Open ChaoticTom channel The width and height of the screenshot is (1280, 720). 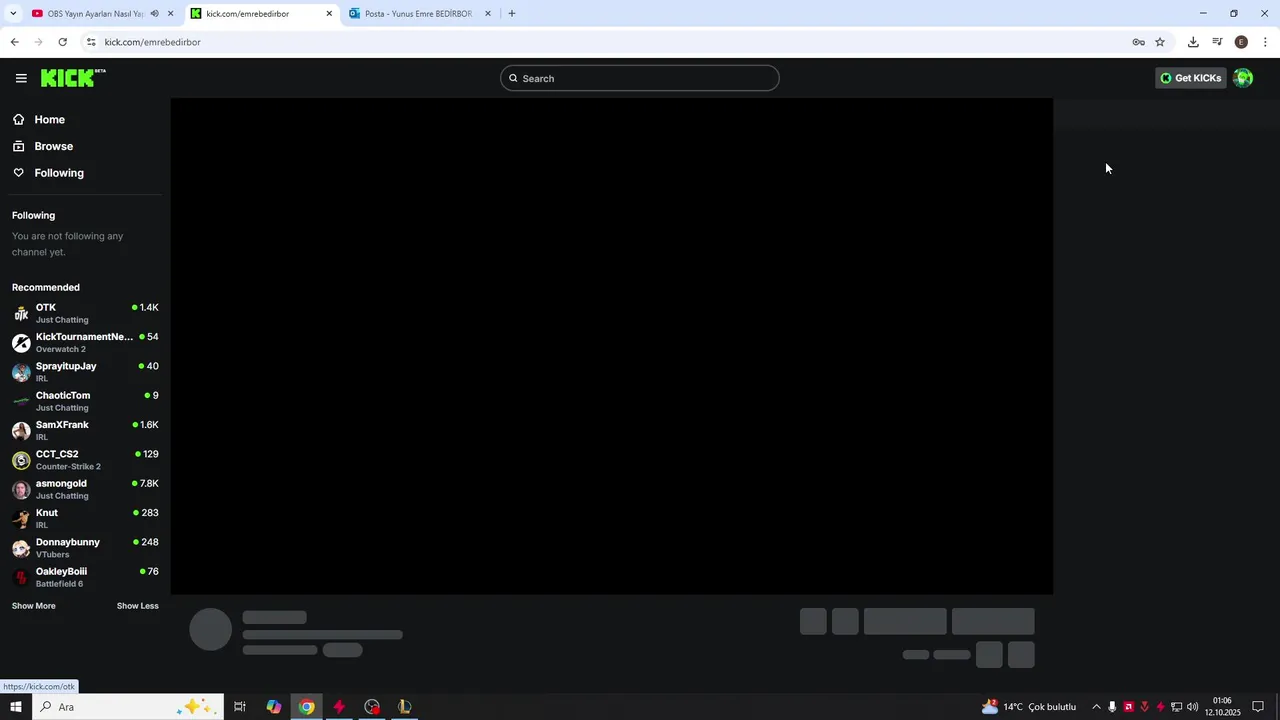(85, 401)
